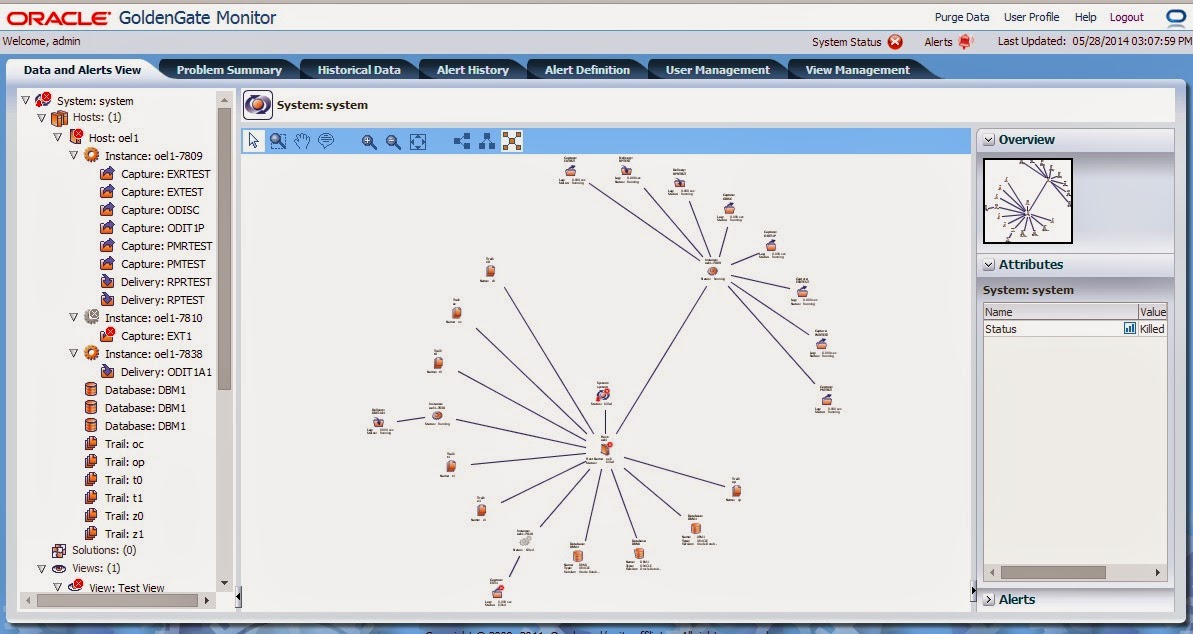Image resolution: width=1193 pixels, height=634 pixels.
Task: Collapse the Host: oel1 tree node
Action: click(57, 137)
